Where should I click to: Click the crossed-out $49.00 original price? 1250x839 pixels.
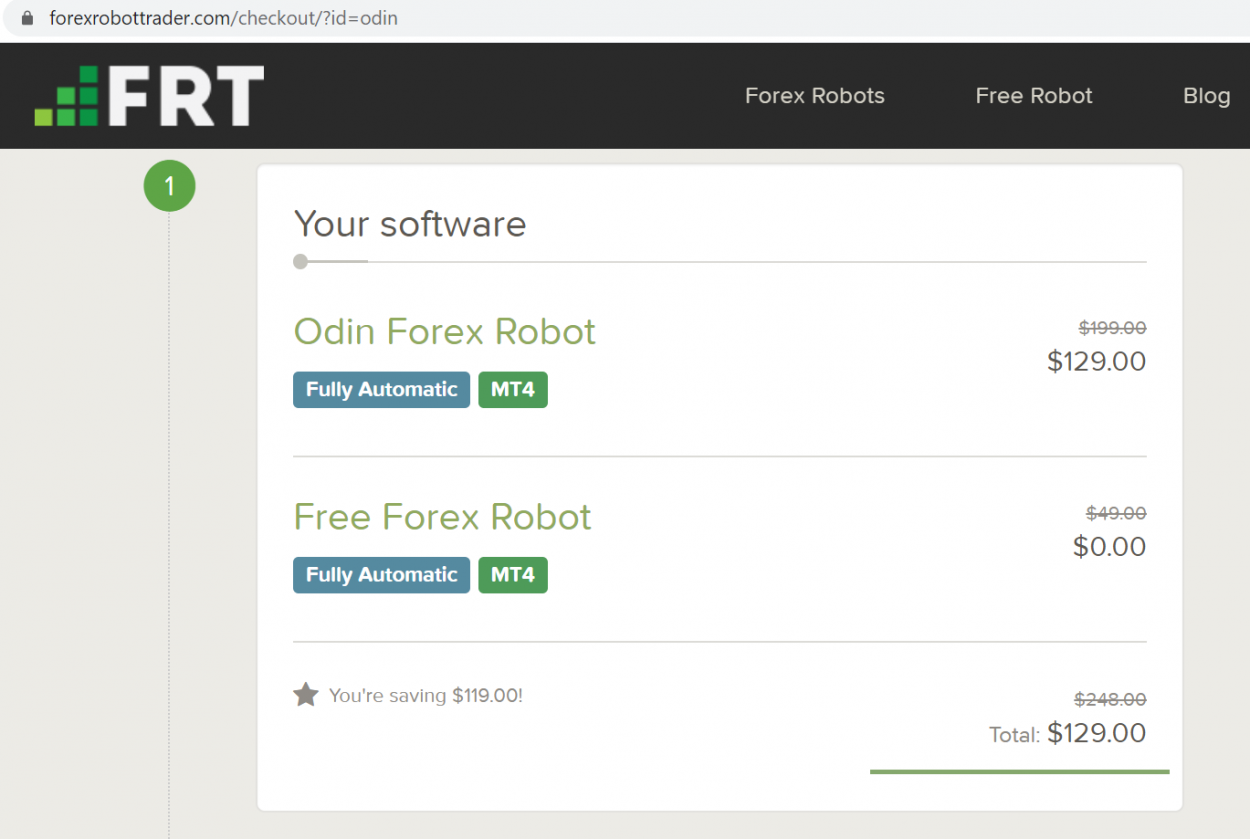[1116, 513]
